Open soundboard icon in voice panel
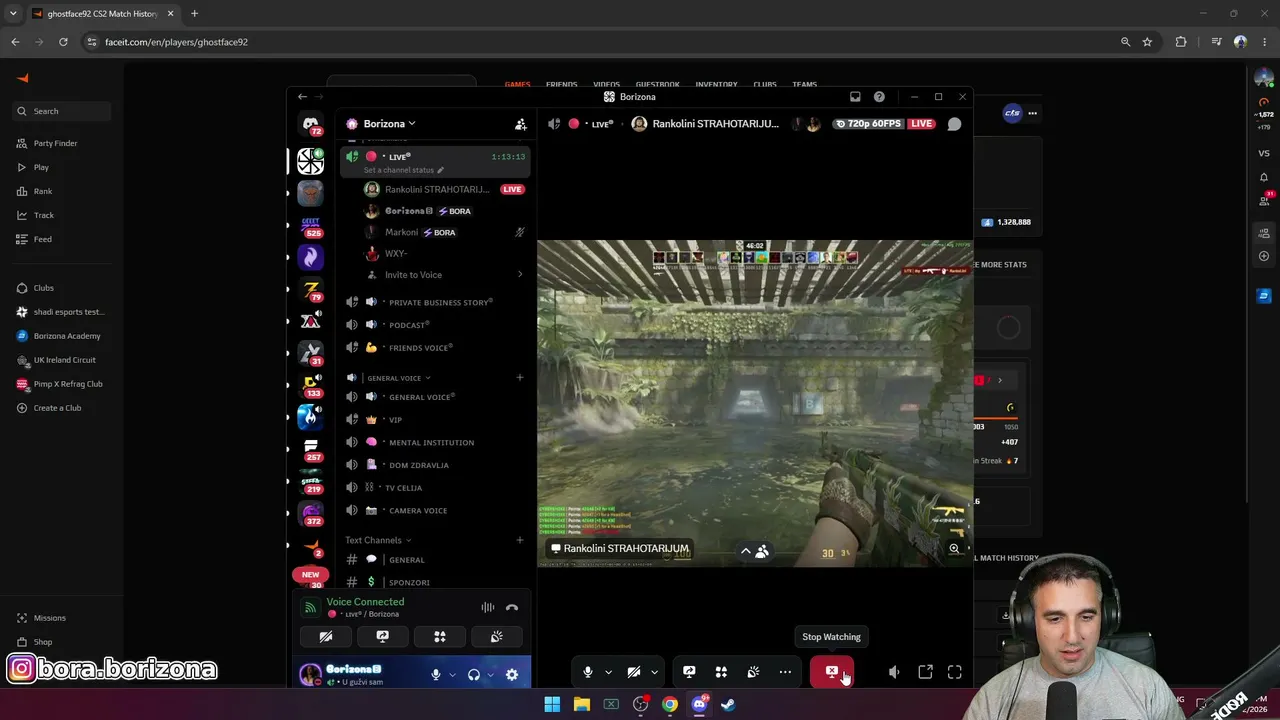 click(x=497, y=637)
